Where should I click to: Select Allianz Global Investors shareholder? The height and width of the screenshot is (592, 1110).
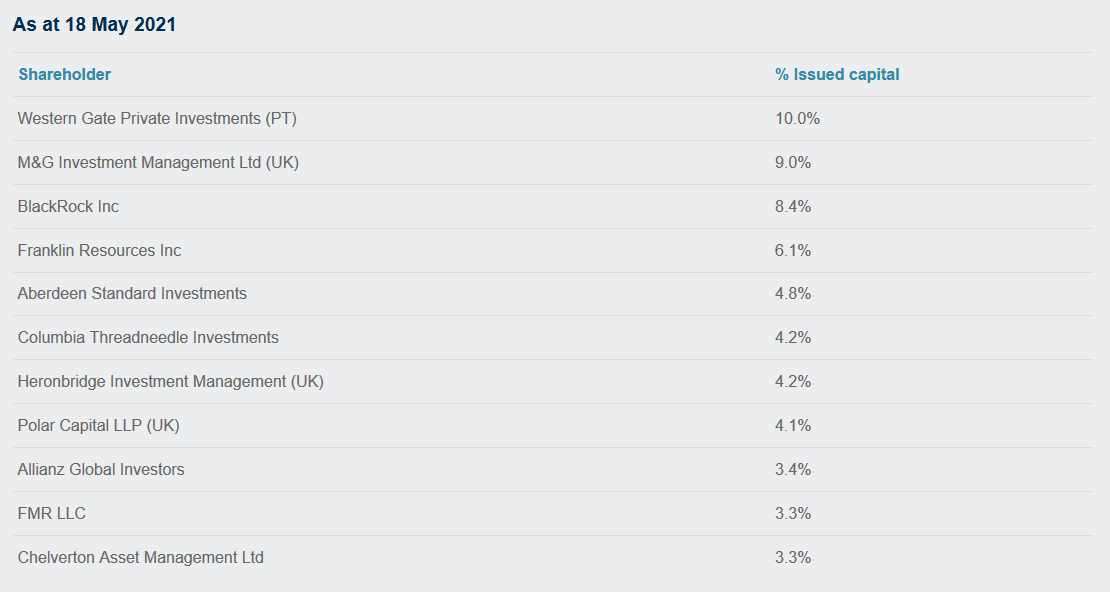101,469
